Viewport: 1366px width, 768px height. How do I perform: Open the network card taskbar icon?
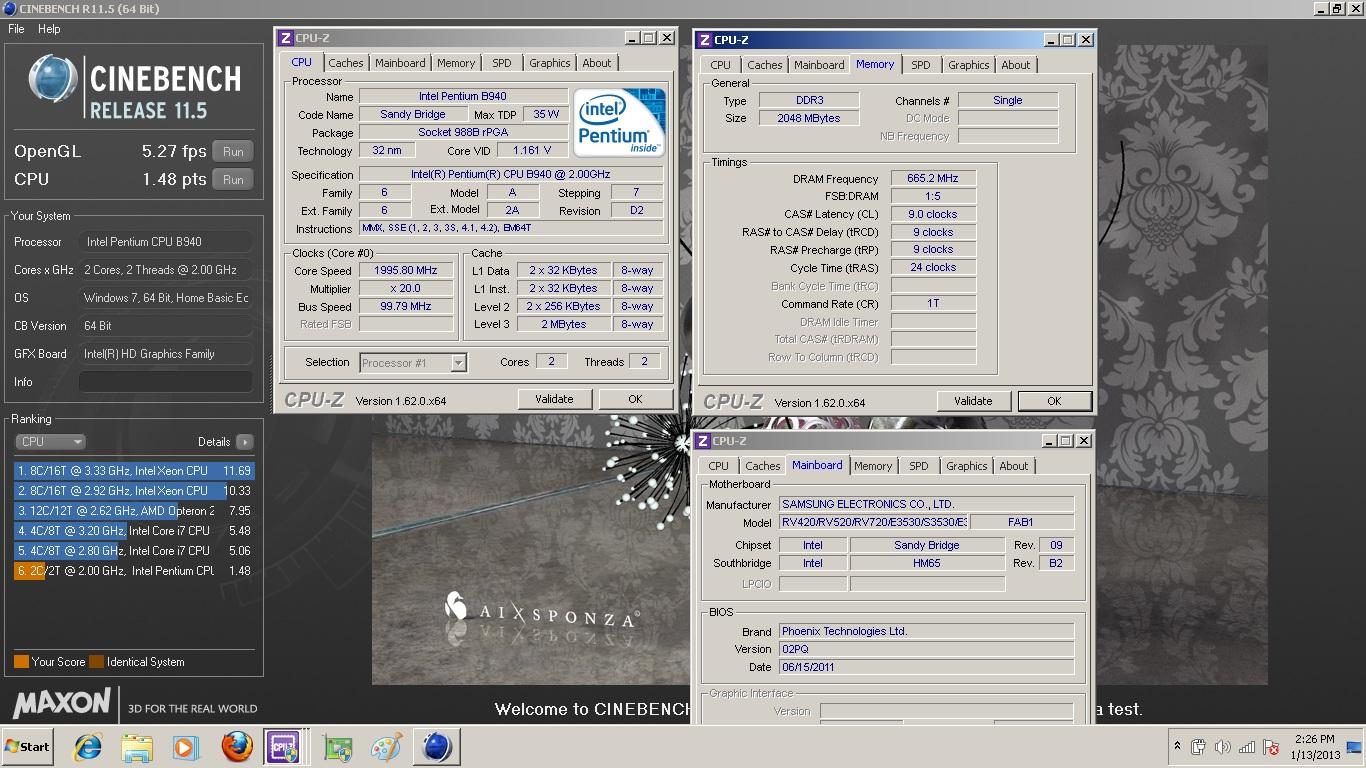(x=338, y=747)
